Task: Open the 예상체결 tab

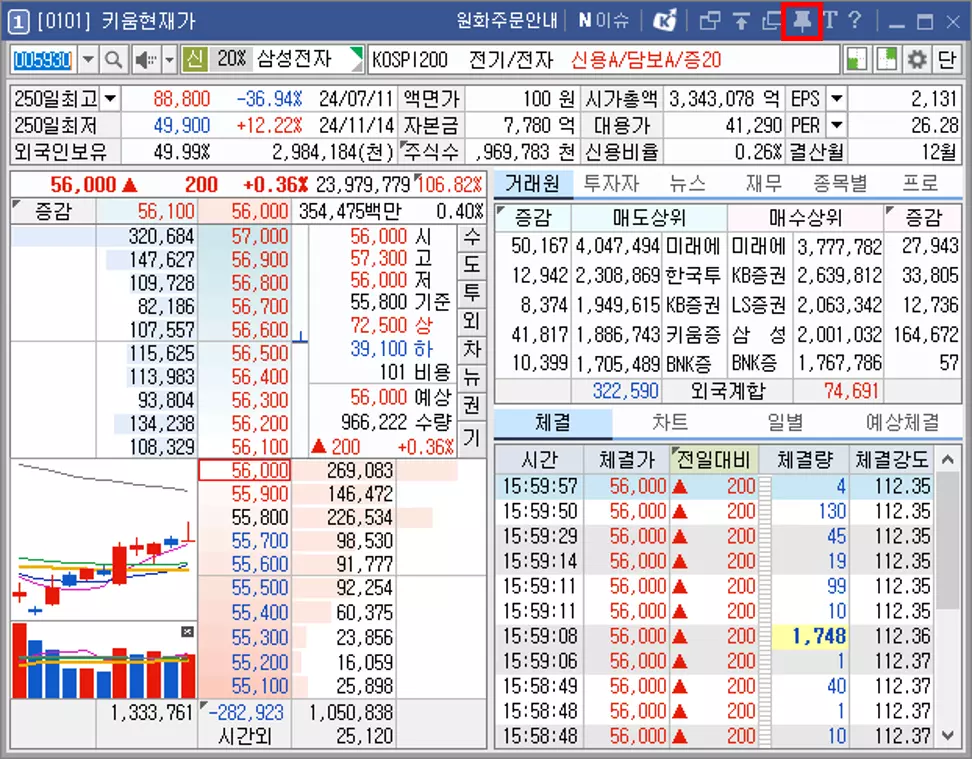Action: (x=902, y=423)
